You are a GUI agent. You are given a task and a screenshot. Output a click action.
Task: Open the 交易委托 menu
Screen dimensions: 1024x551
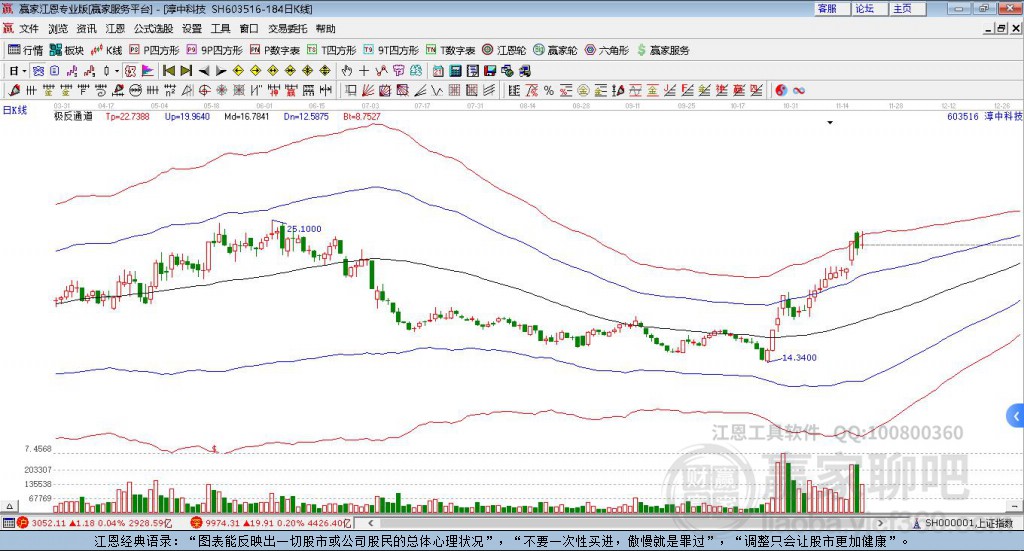(287, 29)
